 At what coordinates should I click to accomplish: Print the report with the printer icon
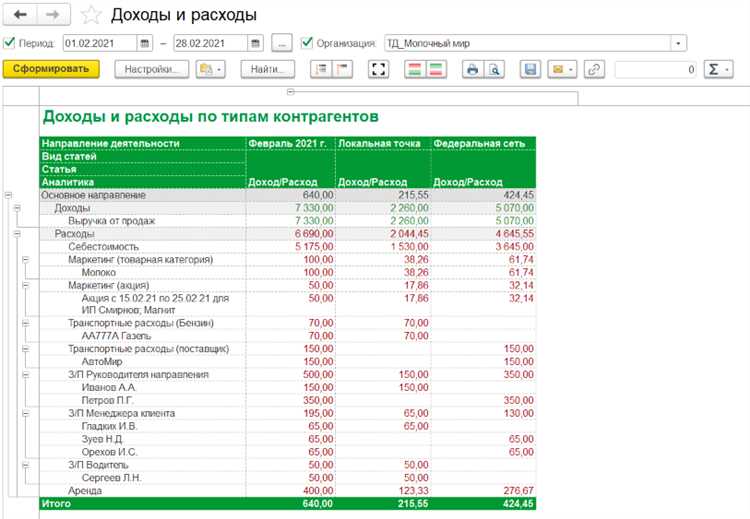click(x=473, y=69)
